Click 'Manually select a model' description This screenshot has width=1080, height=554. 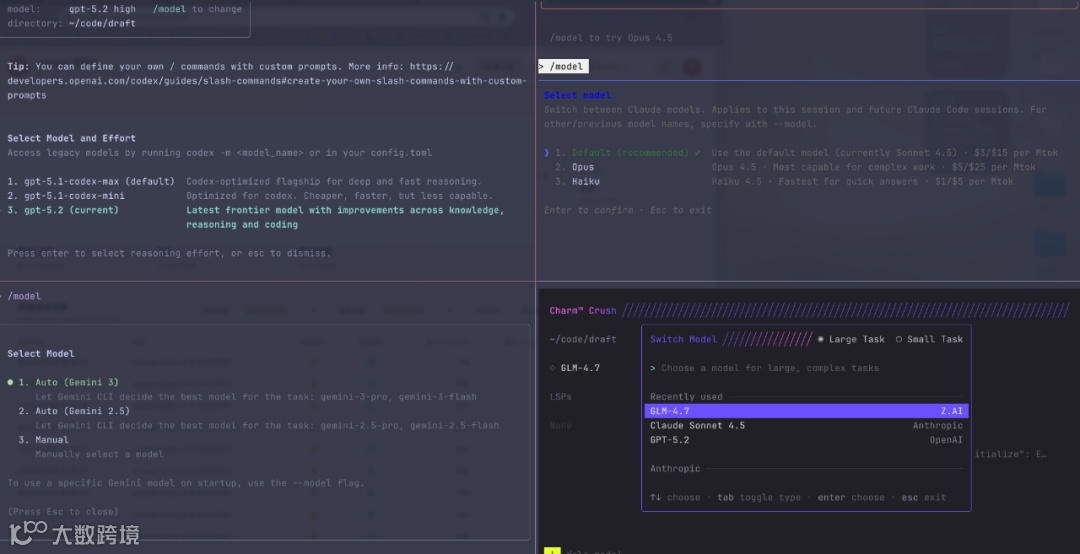(100, 454)
